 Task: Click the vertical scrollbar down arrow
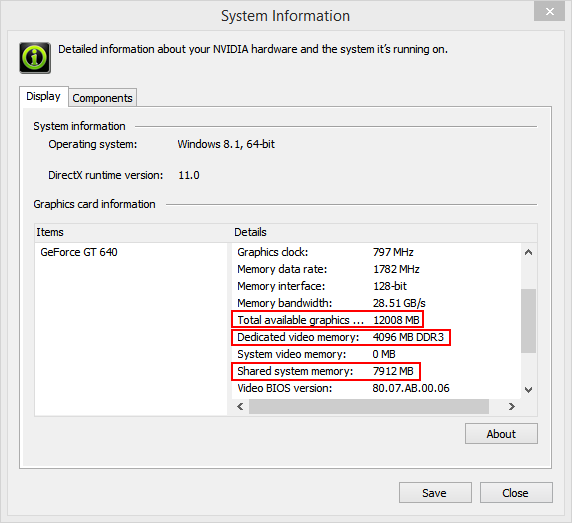tap(528, 390)
